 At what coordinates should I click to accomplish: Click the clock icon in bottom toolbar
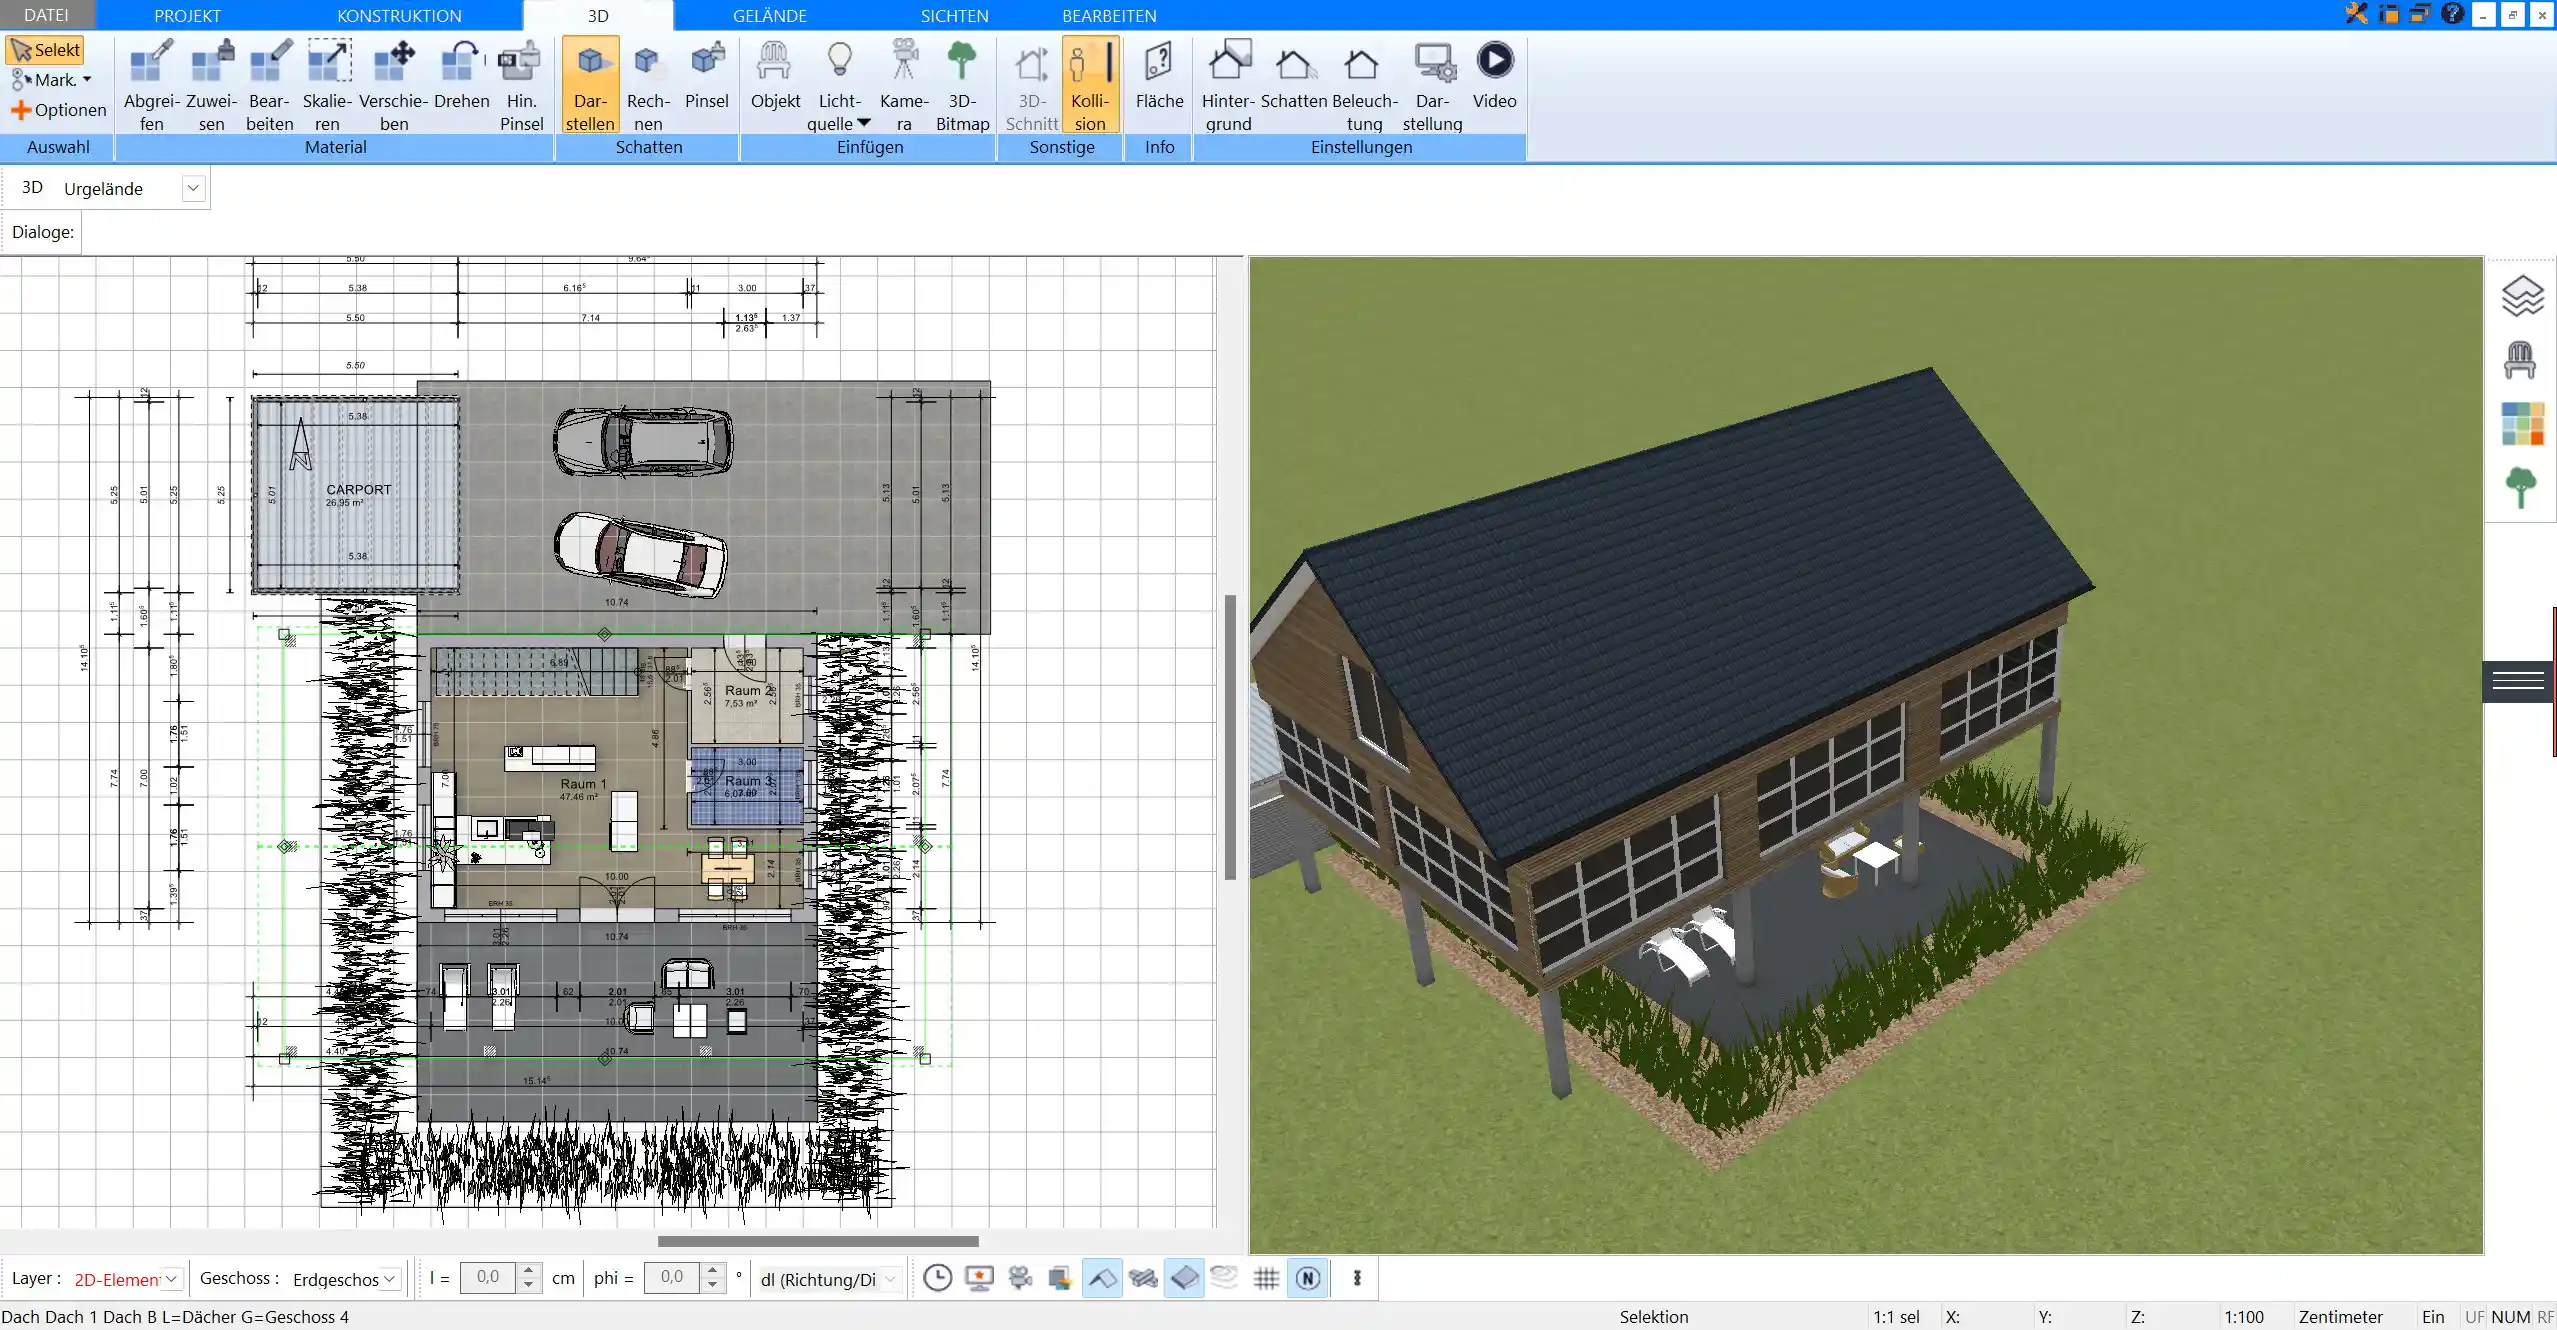[x=937, y=1278]
